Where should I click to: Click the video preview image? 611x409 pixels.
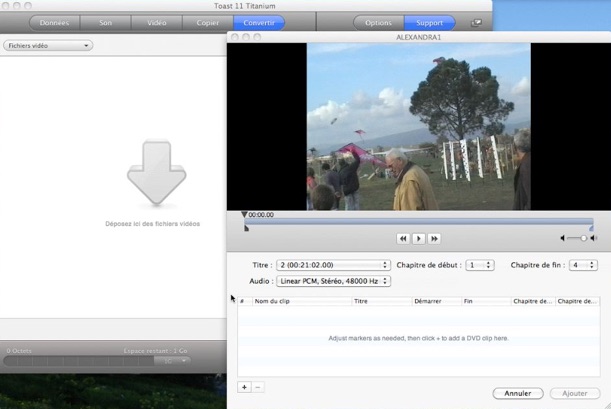(419, 127)
